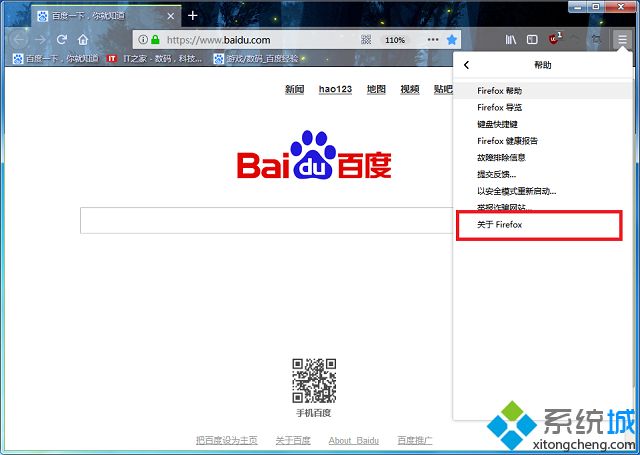
Task: Open the Library icon in toolbar
Action: coord(511,40)
